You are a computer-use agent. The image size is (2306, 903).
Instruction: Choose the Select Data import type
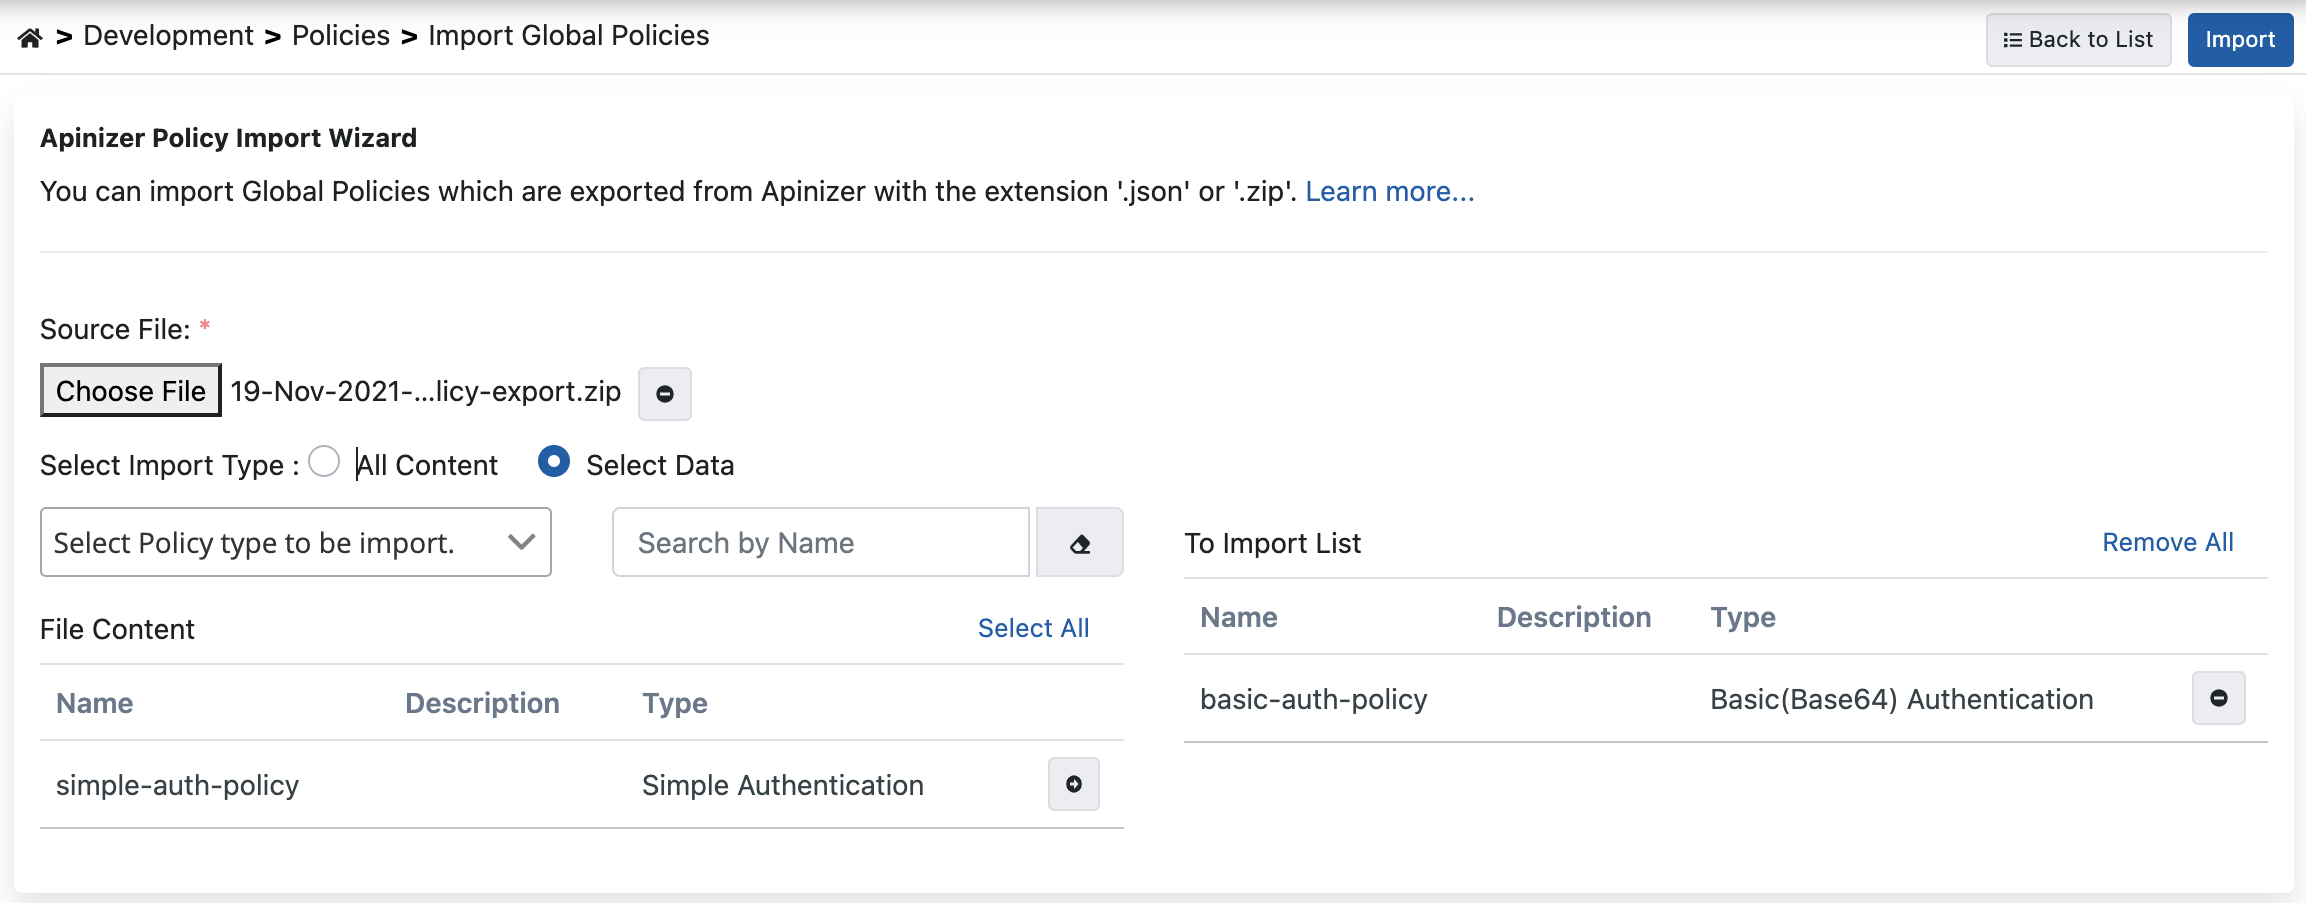pos(554,462)
